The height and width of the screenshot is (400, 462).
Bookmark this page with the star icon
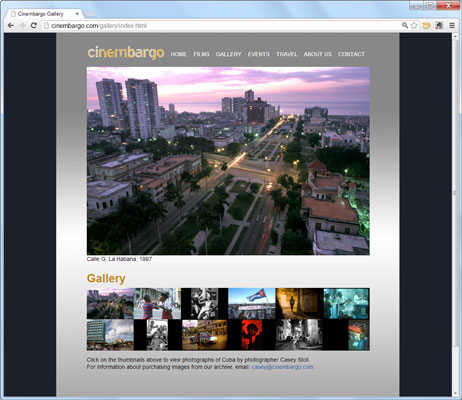(414, 25)
